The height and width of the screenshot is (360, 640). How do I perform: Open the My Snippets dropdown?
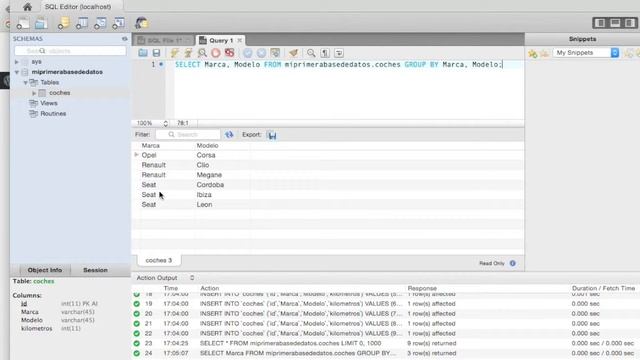pos(586,53)
